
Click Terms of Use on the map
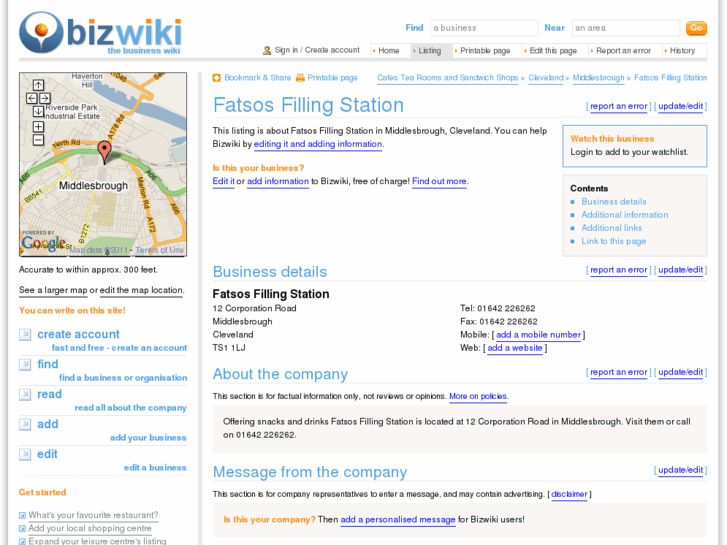tap(159, 250)
